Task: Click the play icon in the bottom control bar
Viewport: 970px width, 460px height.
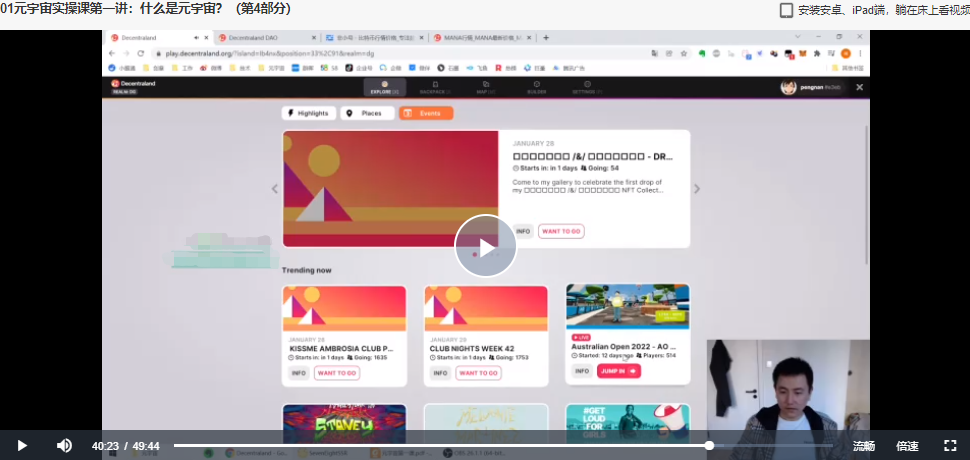Action: (22, 445)
